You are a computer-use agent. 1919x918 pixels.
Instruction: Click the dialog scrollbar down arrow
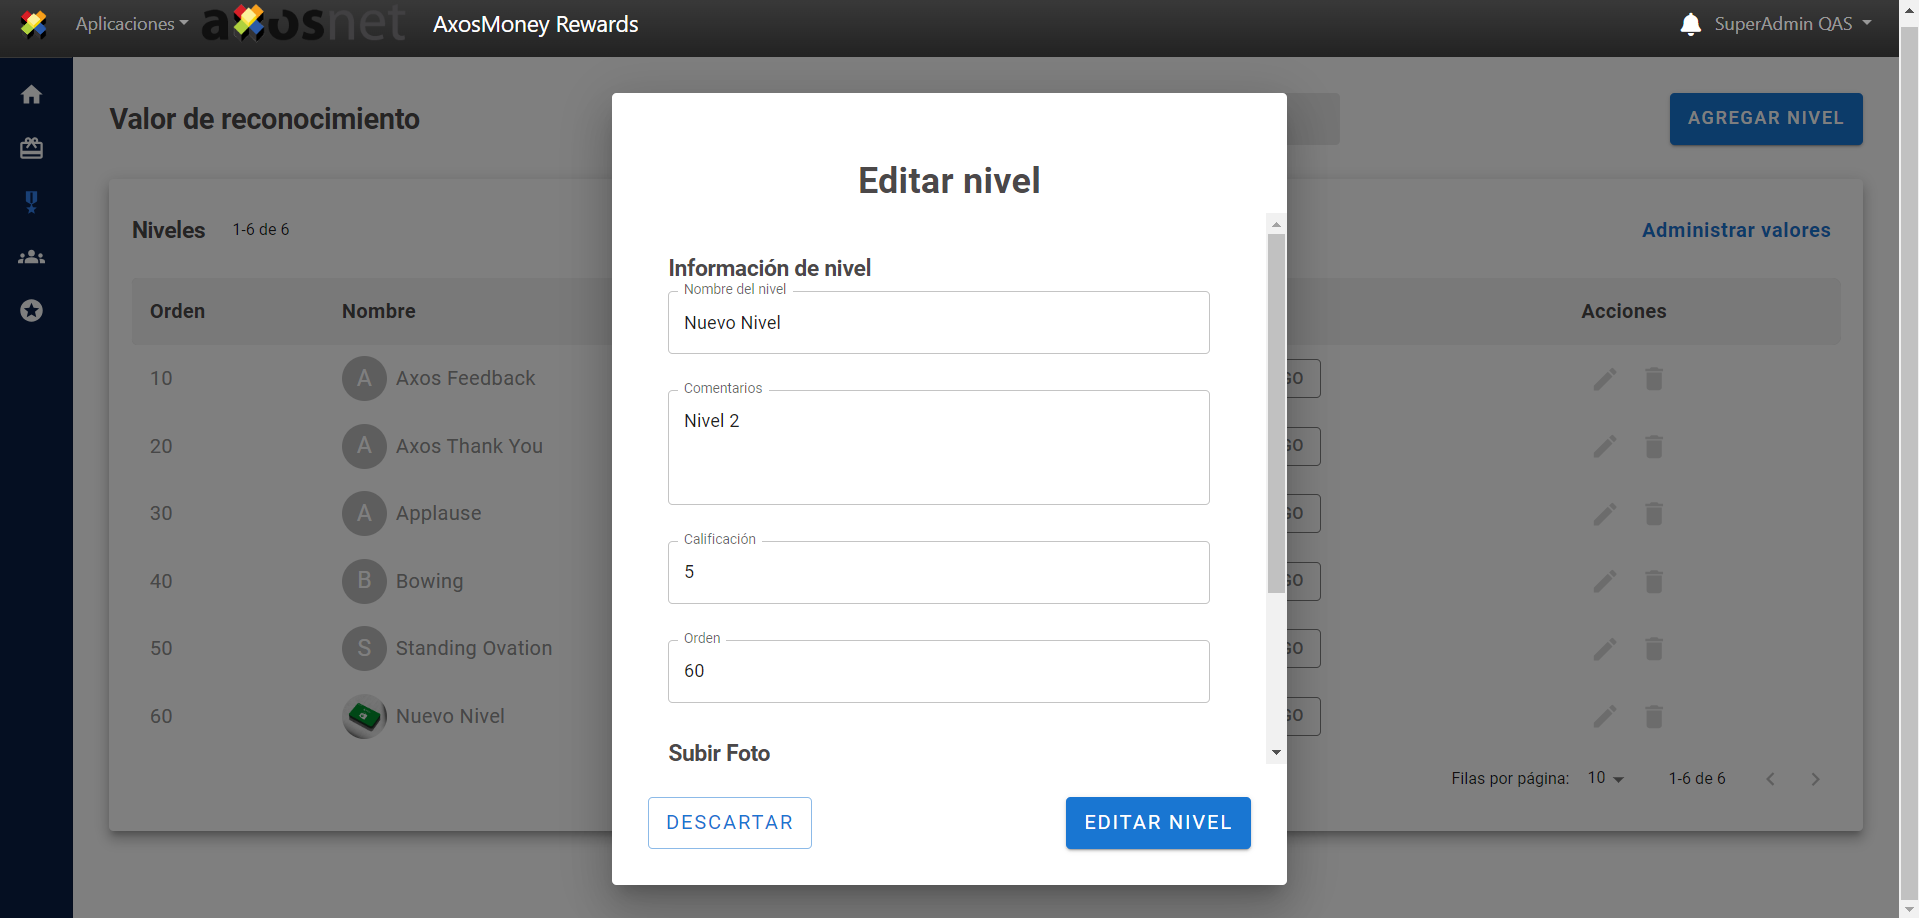pos(1276,753)
